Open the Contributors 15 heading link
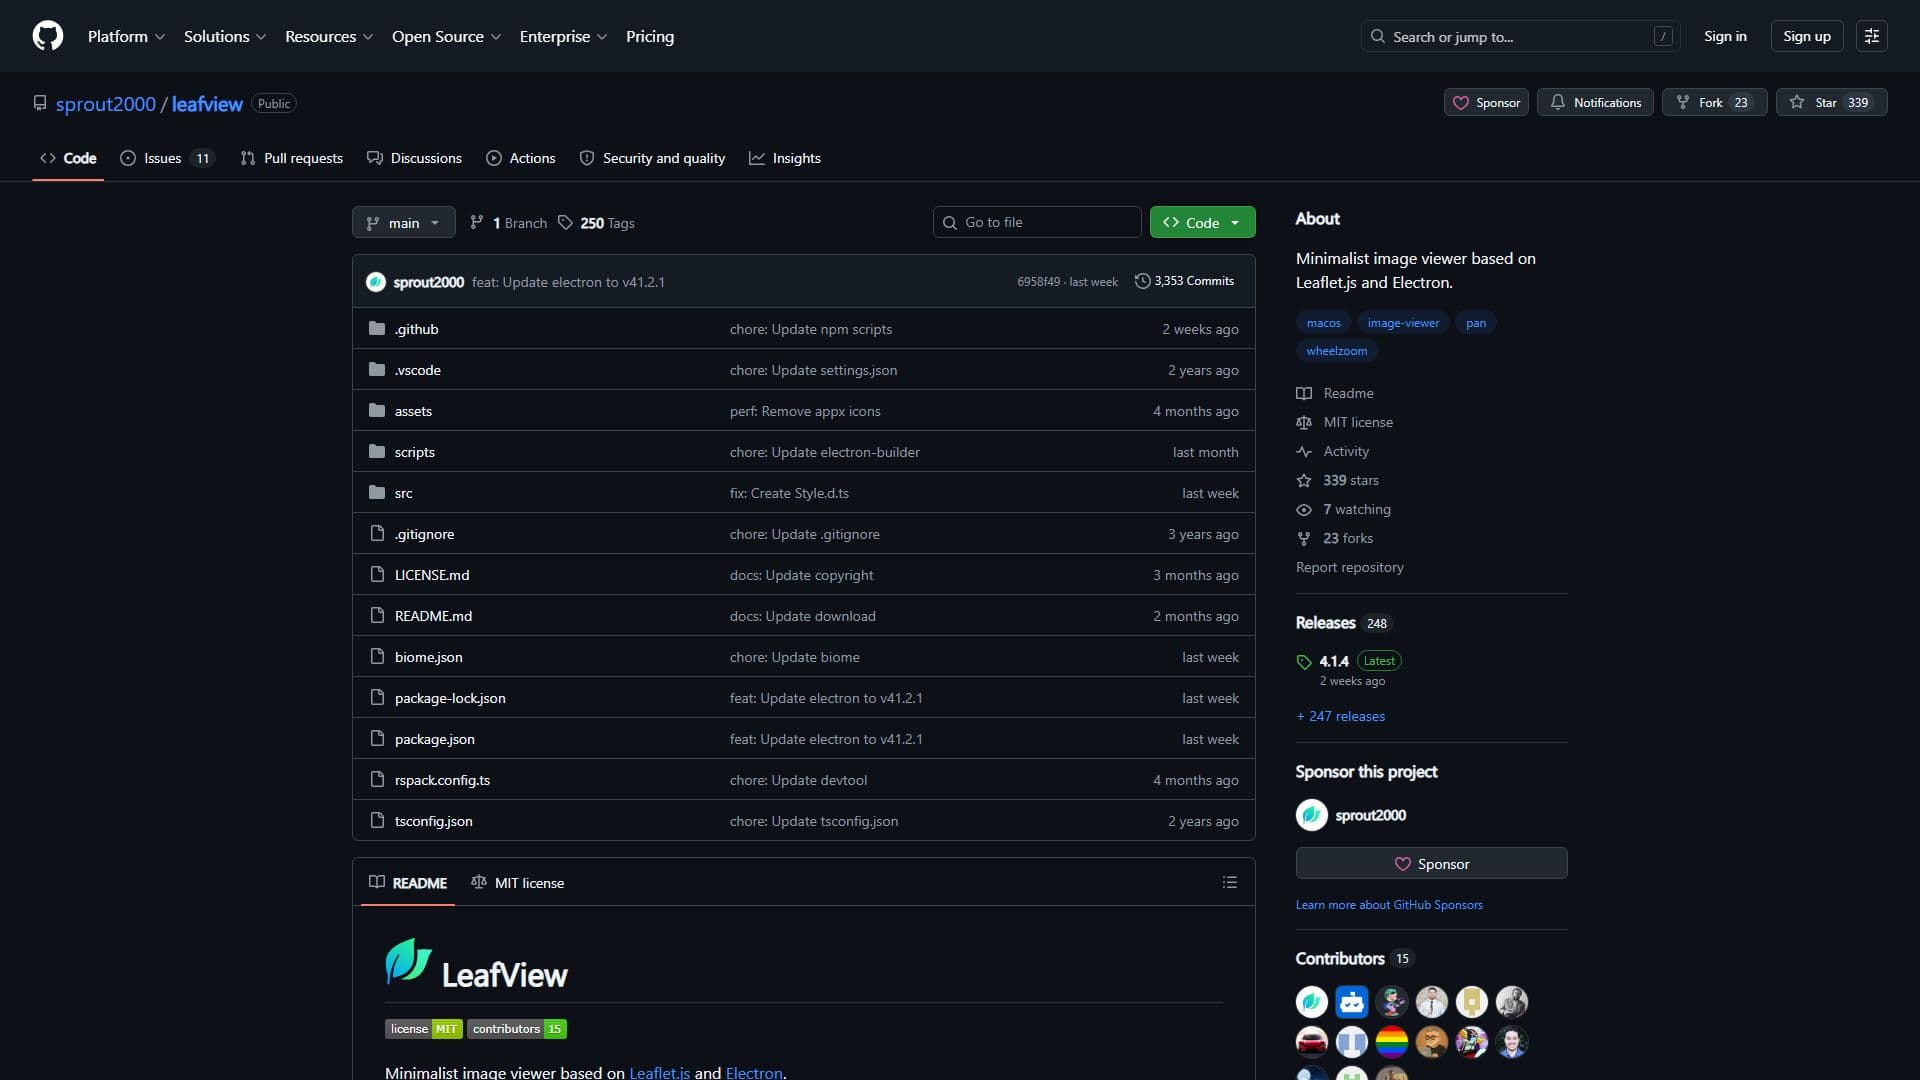The height and width of the screenshot is (1080, 1920). [x=1353, y=958]
